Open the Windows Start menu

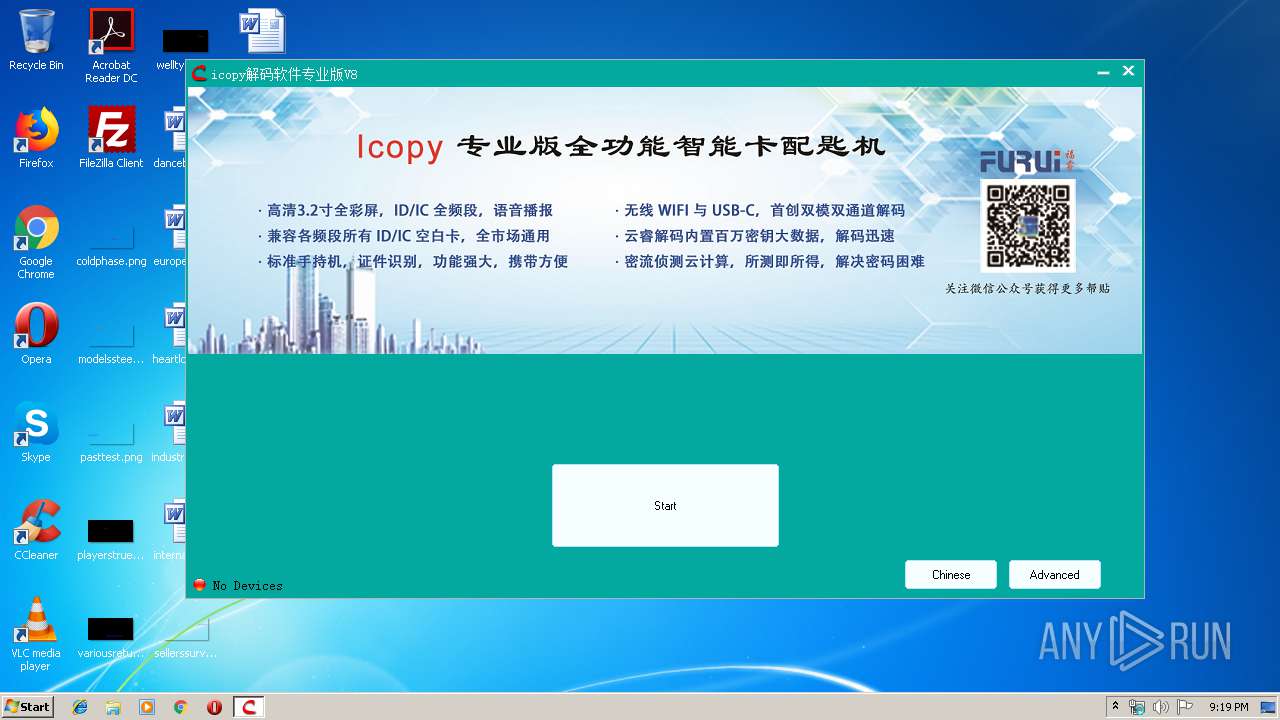28,707
